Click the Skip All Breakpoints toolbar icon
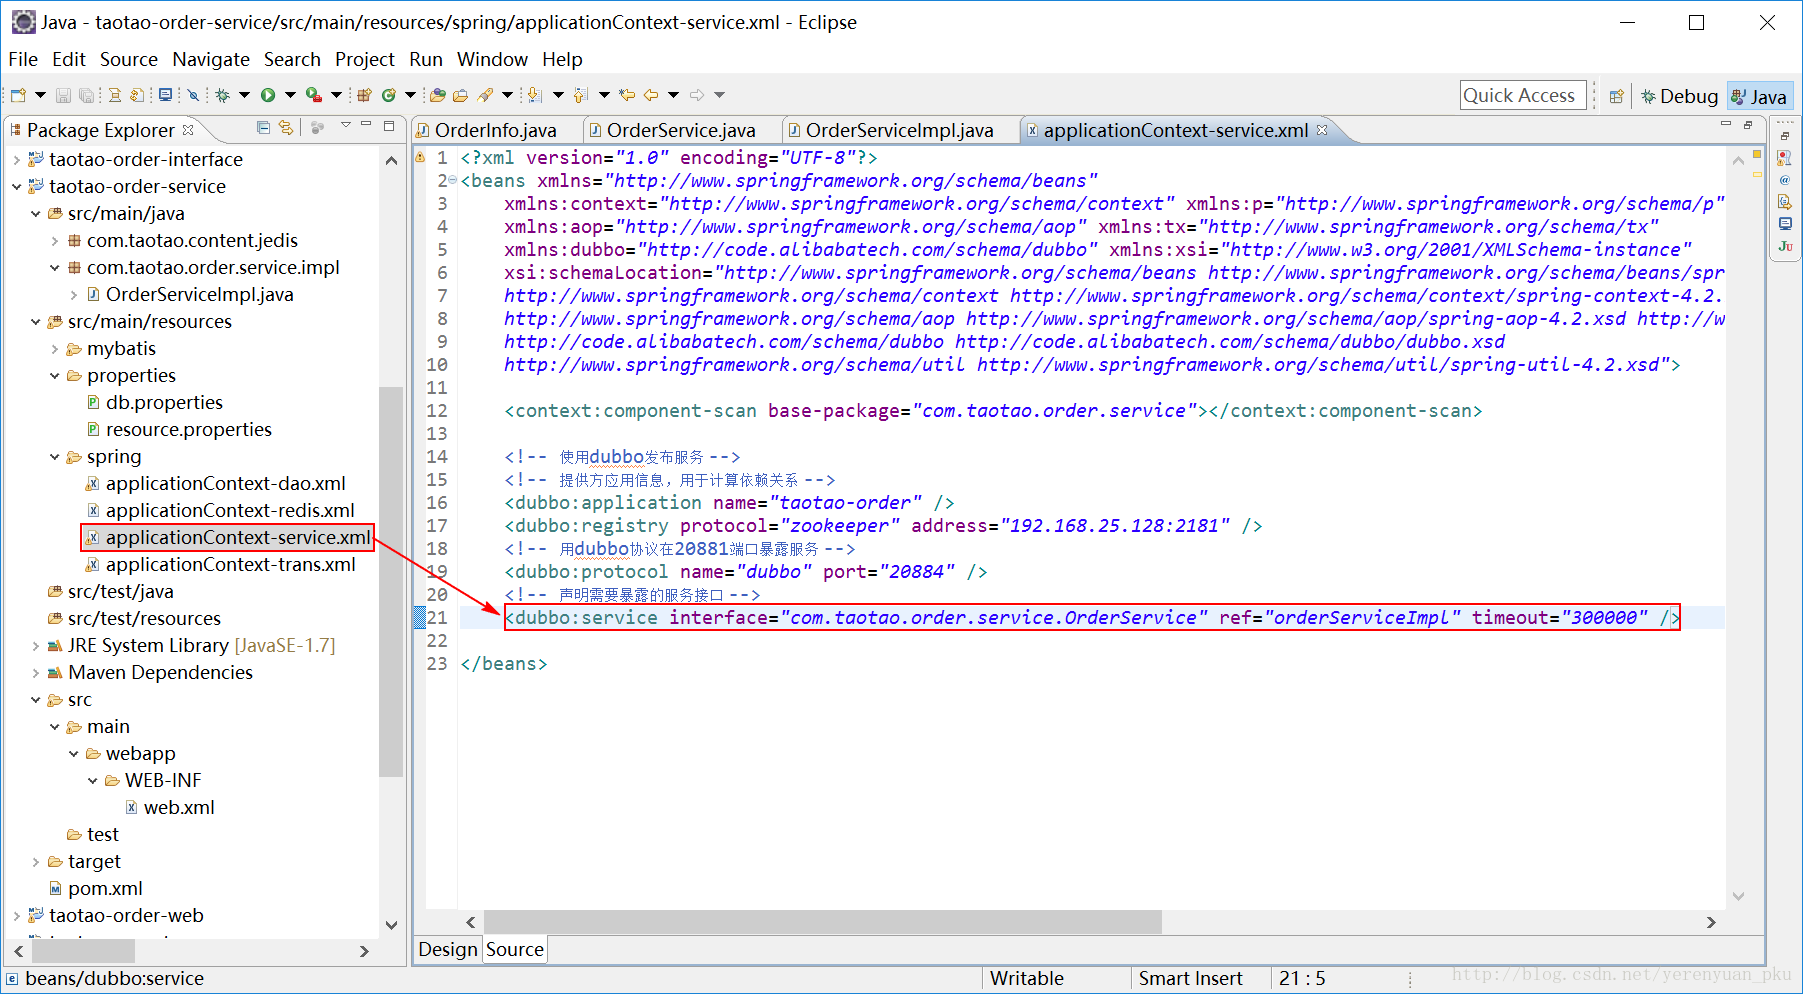Image resolution: width=1803 pixels, height=994 pixels. point(193,95)
